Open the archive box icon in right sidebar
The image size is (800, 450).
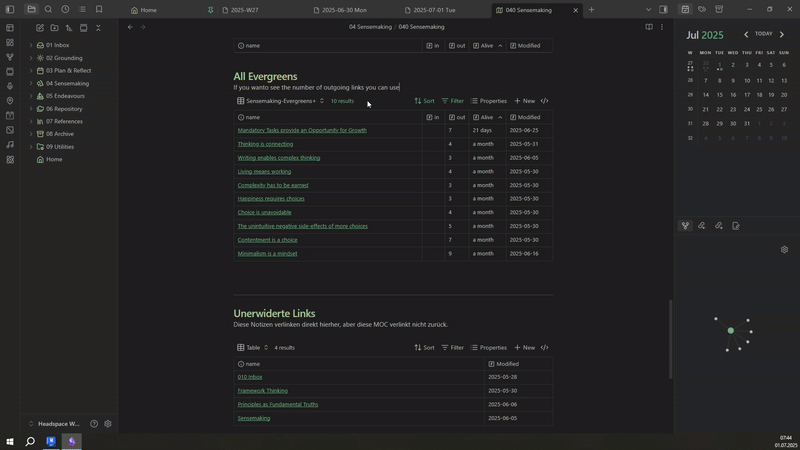(719, 9)
